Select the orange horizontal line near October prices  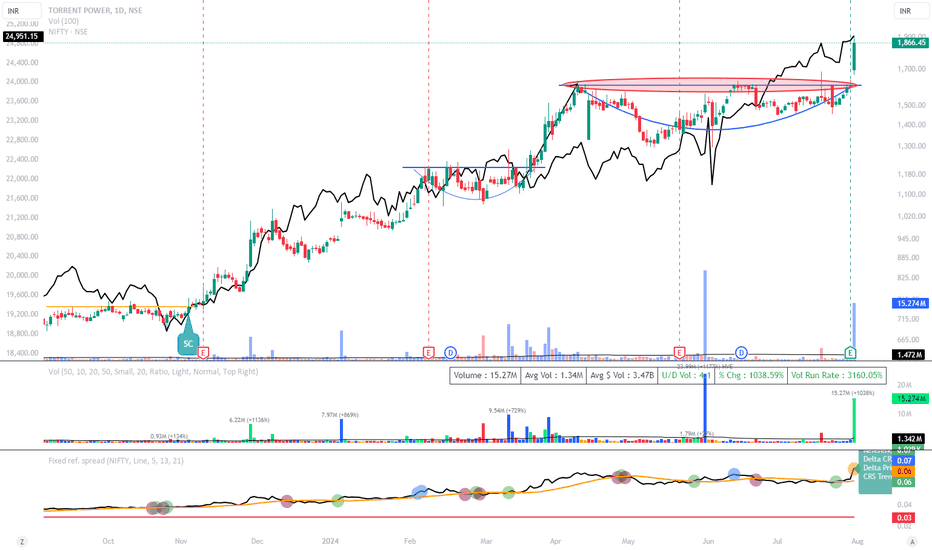118,307
